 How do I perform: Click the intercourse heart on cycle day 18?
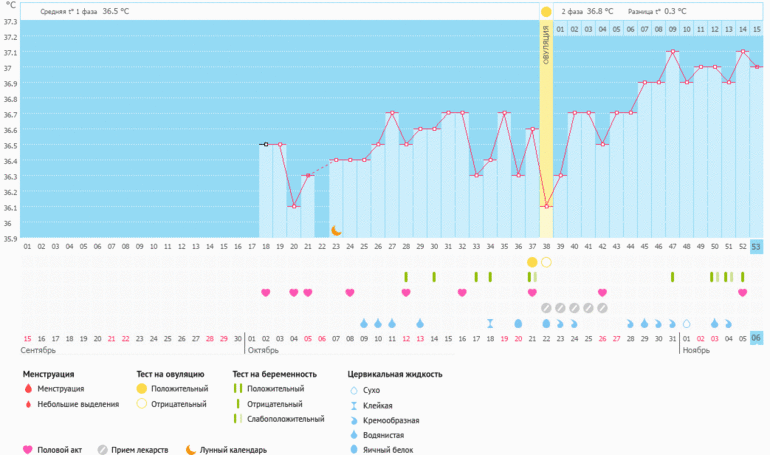coord(266,293)
